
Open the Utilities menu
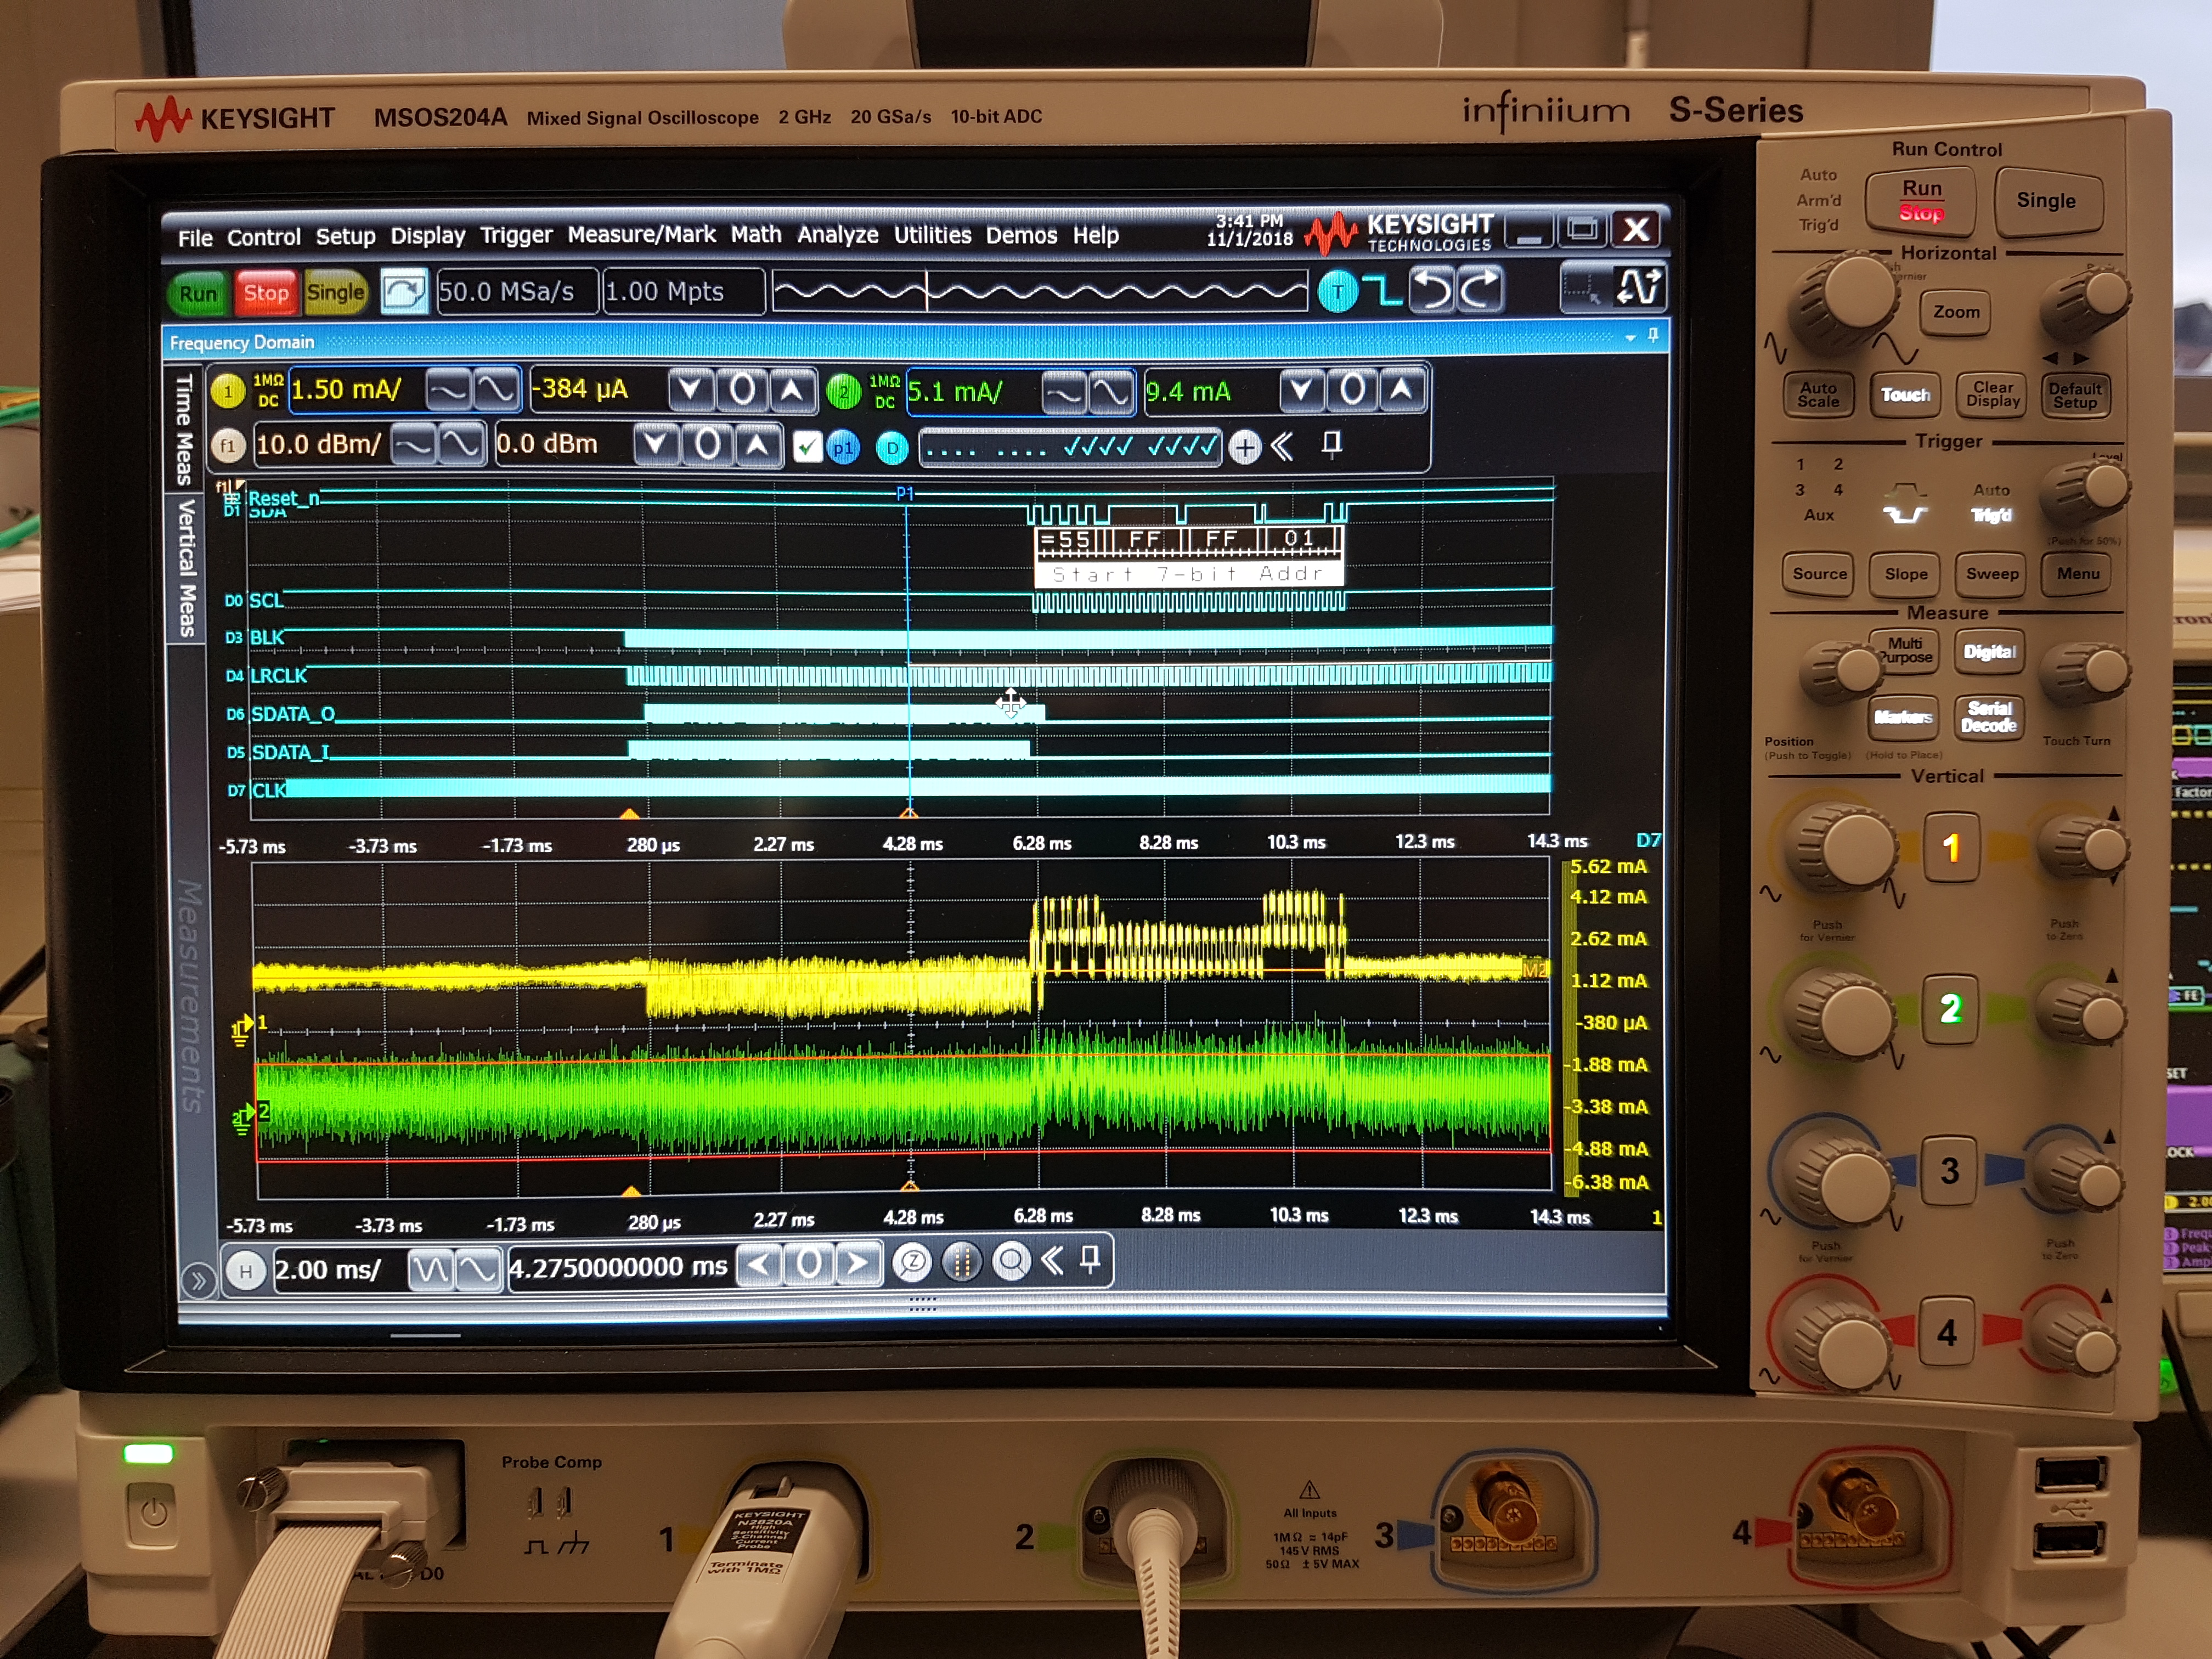[932, 235]
